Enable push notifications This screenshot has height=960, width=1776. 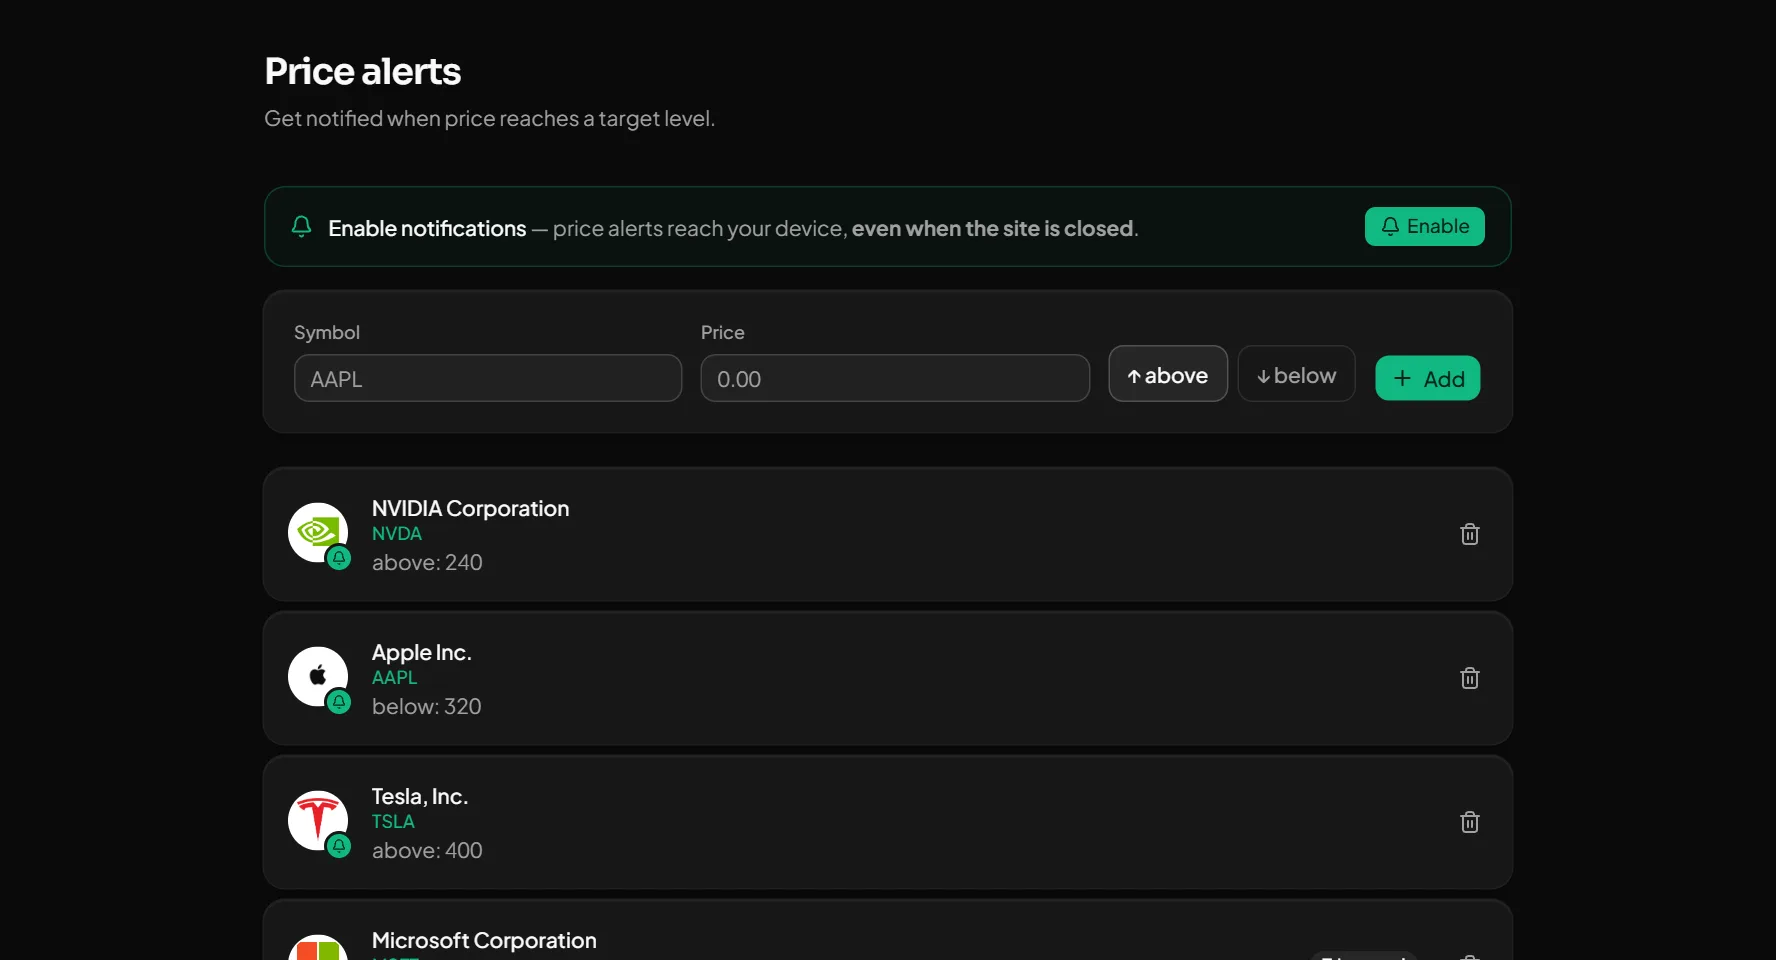[1424, 226]
